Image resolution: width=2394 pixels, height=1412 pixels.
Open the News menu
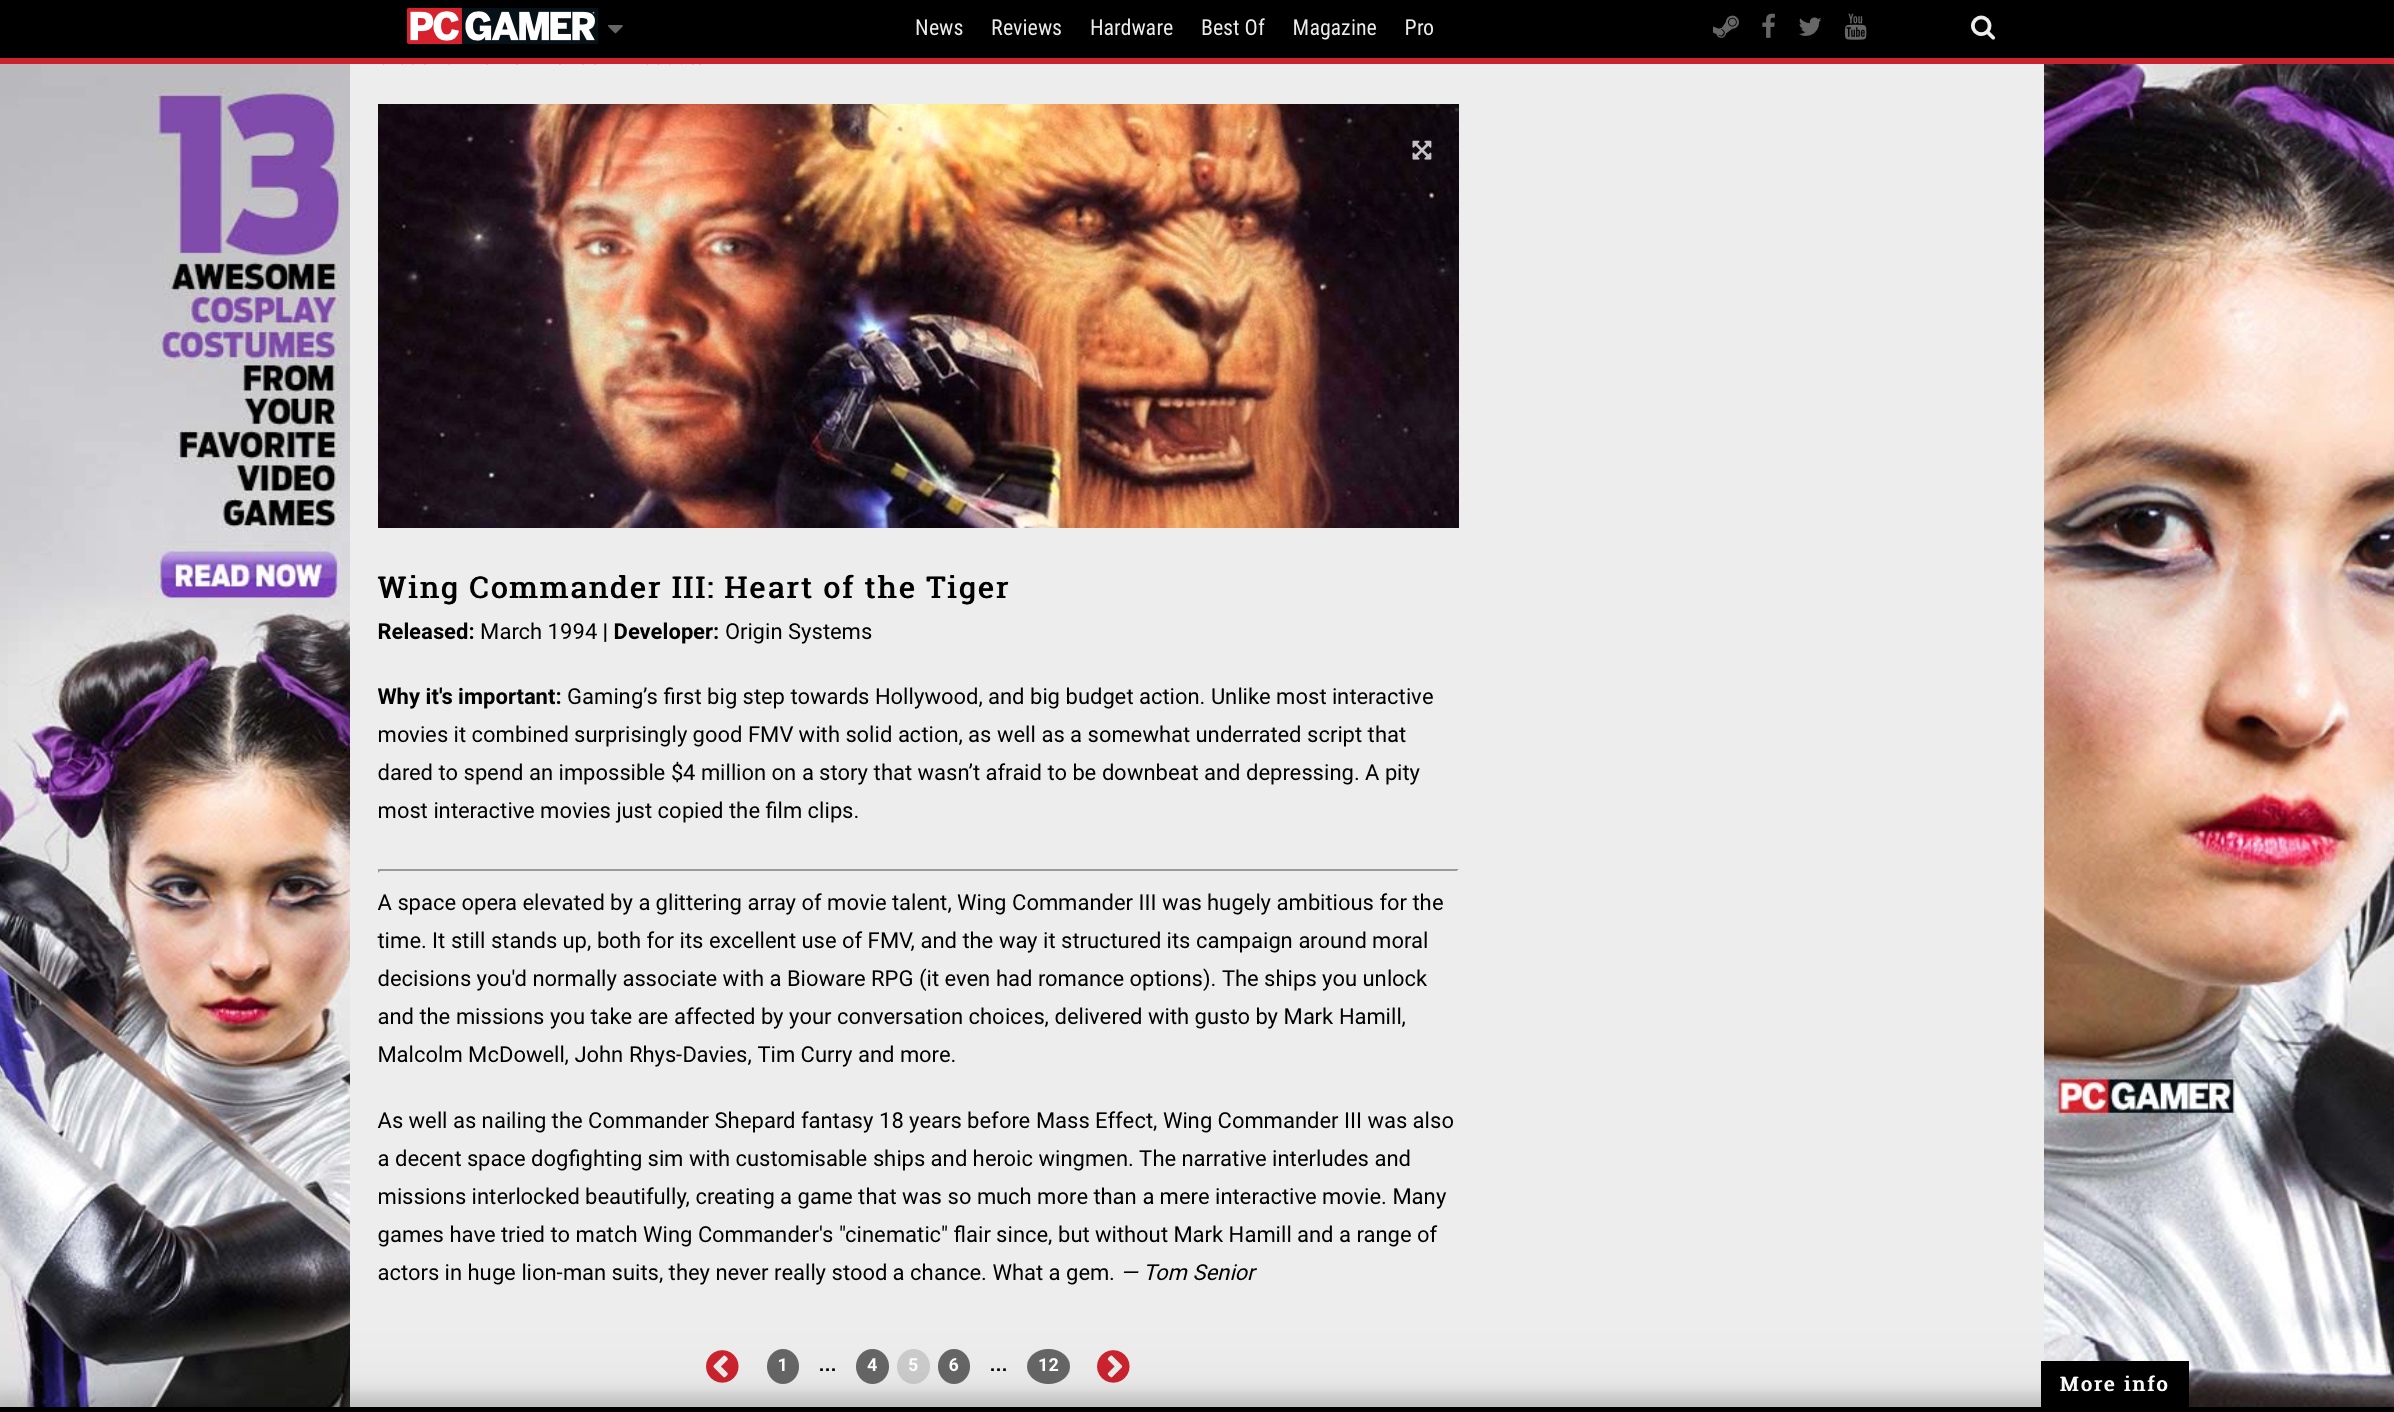click(x=938, y=28)
